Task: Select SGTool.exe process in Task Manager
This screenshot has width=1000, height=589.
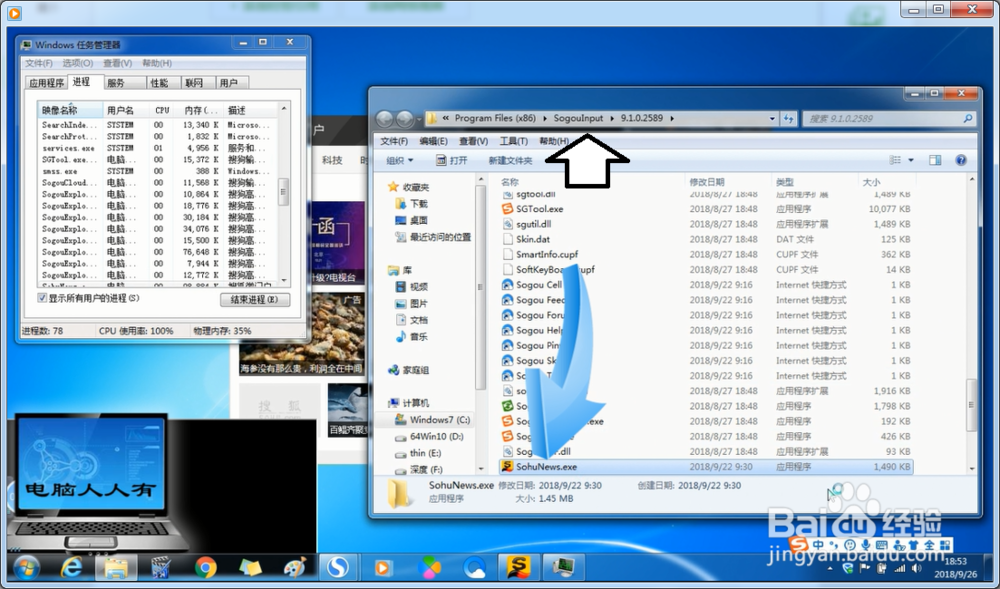Action: [x=157, y=159]
